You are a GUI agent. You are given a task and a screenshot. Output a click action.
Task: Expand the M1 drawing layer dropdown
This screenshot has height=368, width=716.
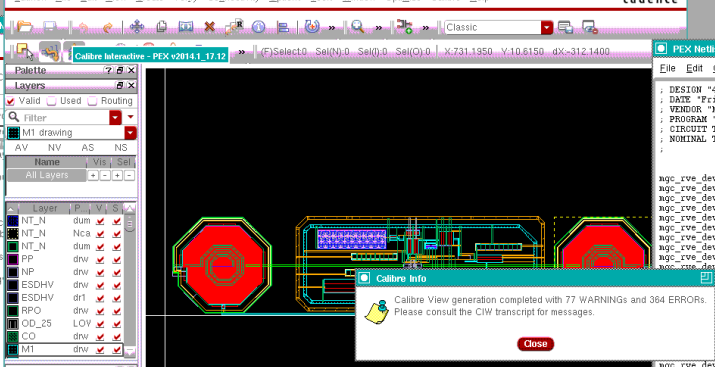pyautogui.click(x=131, y=133)
